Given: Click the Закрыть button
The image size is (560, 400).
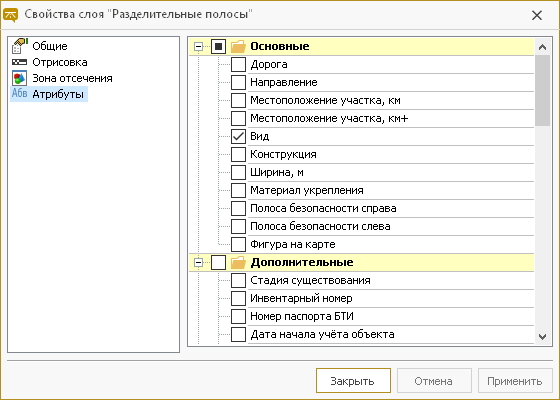Looking at the screenshot, I should pyautogui.click(x=353, y=381).
